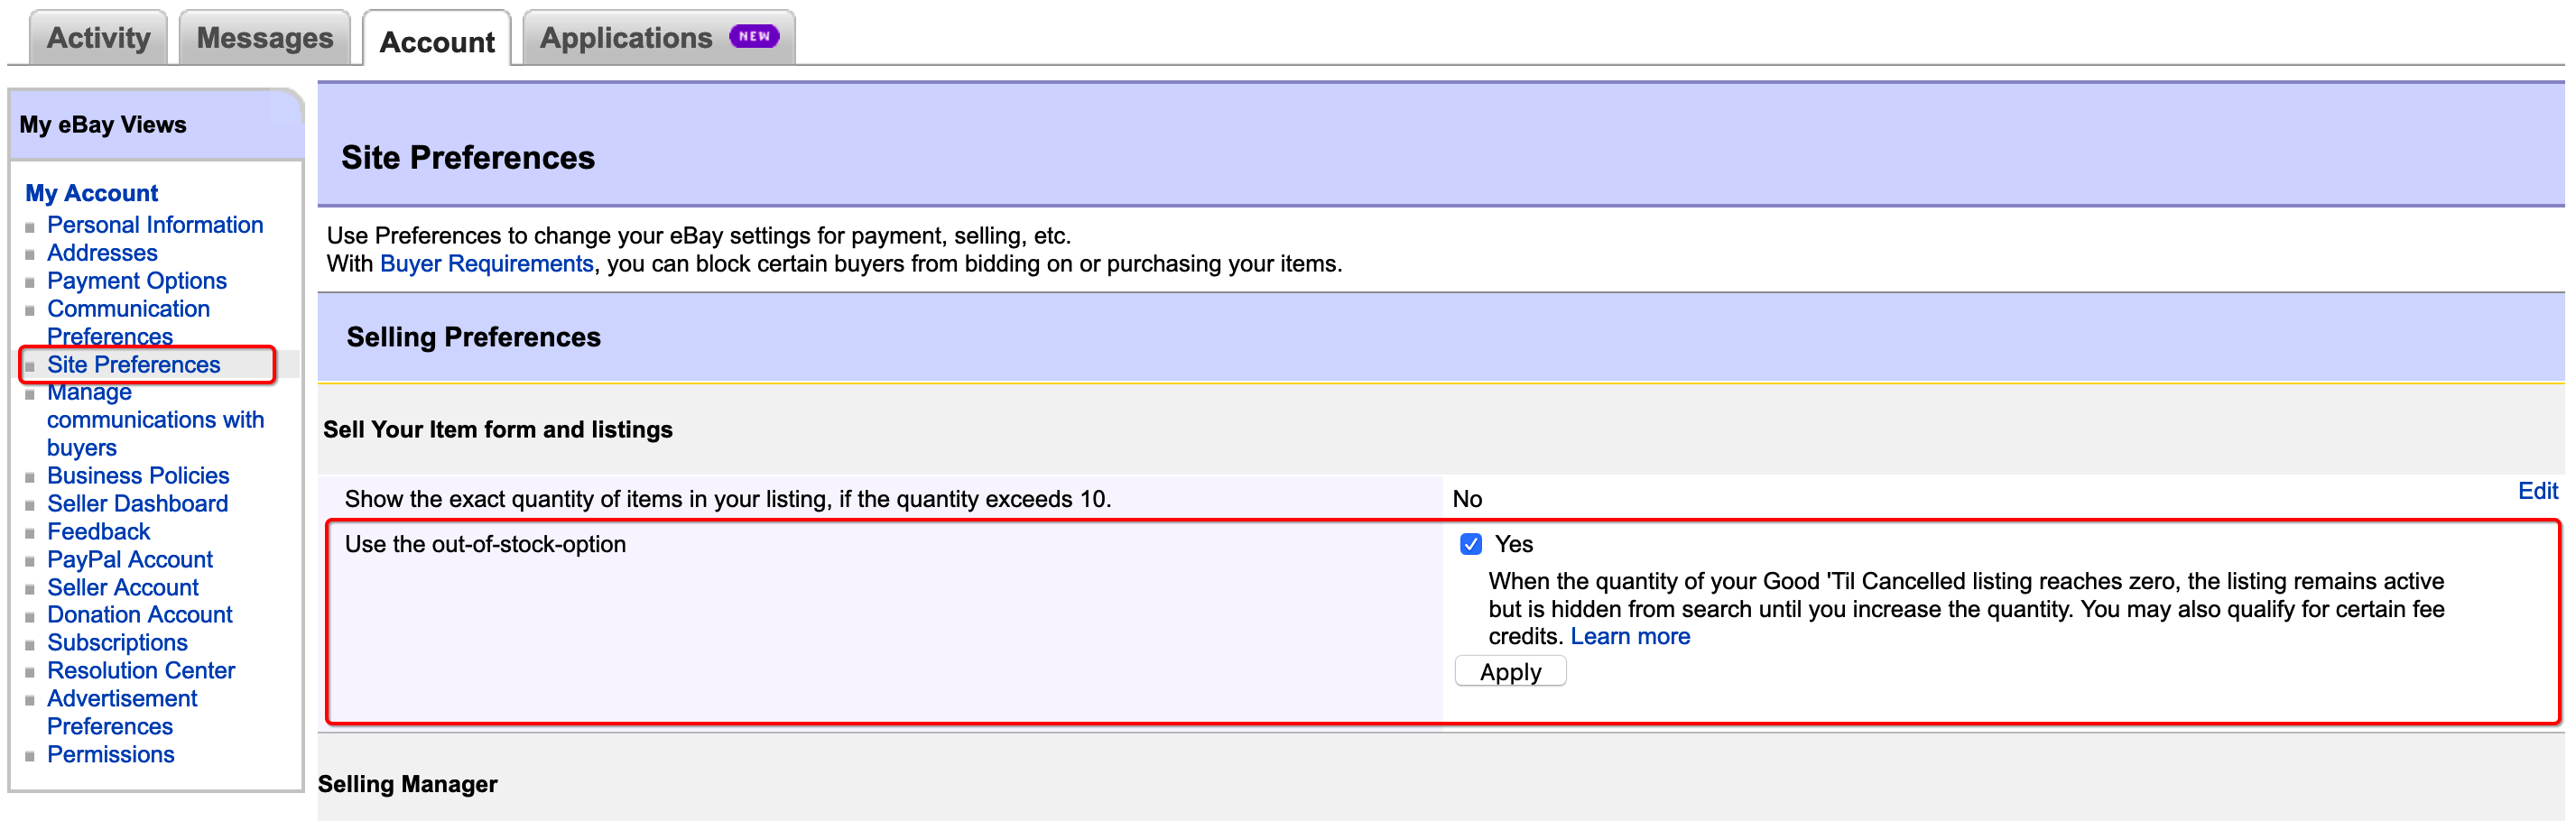Open Resolution Center

pos(141,671)
